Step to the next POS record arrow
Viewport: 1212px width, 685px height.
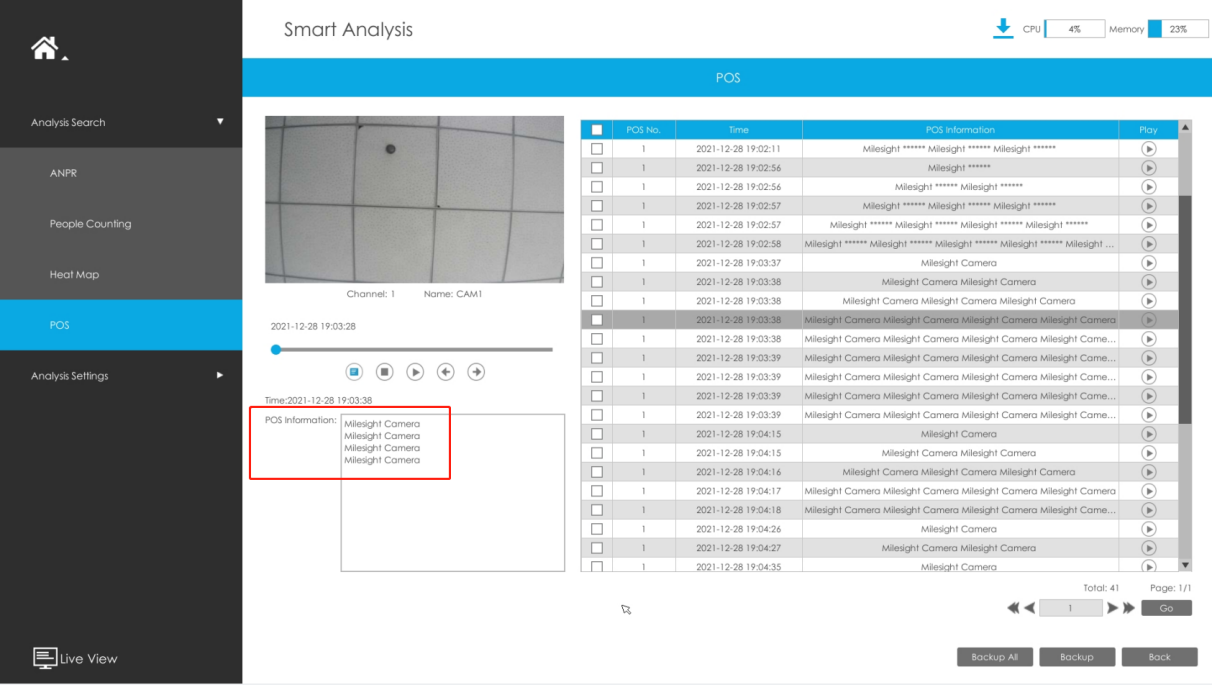[x=477, y=372]
